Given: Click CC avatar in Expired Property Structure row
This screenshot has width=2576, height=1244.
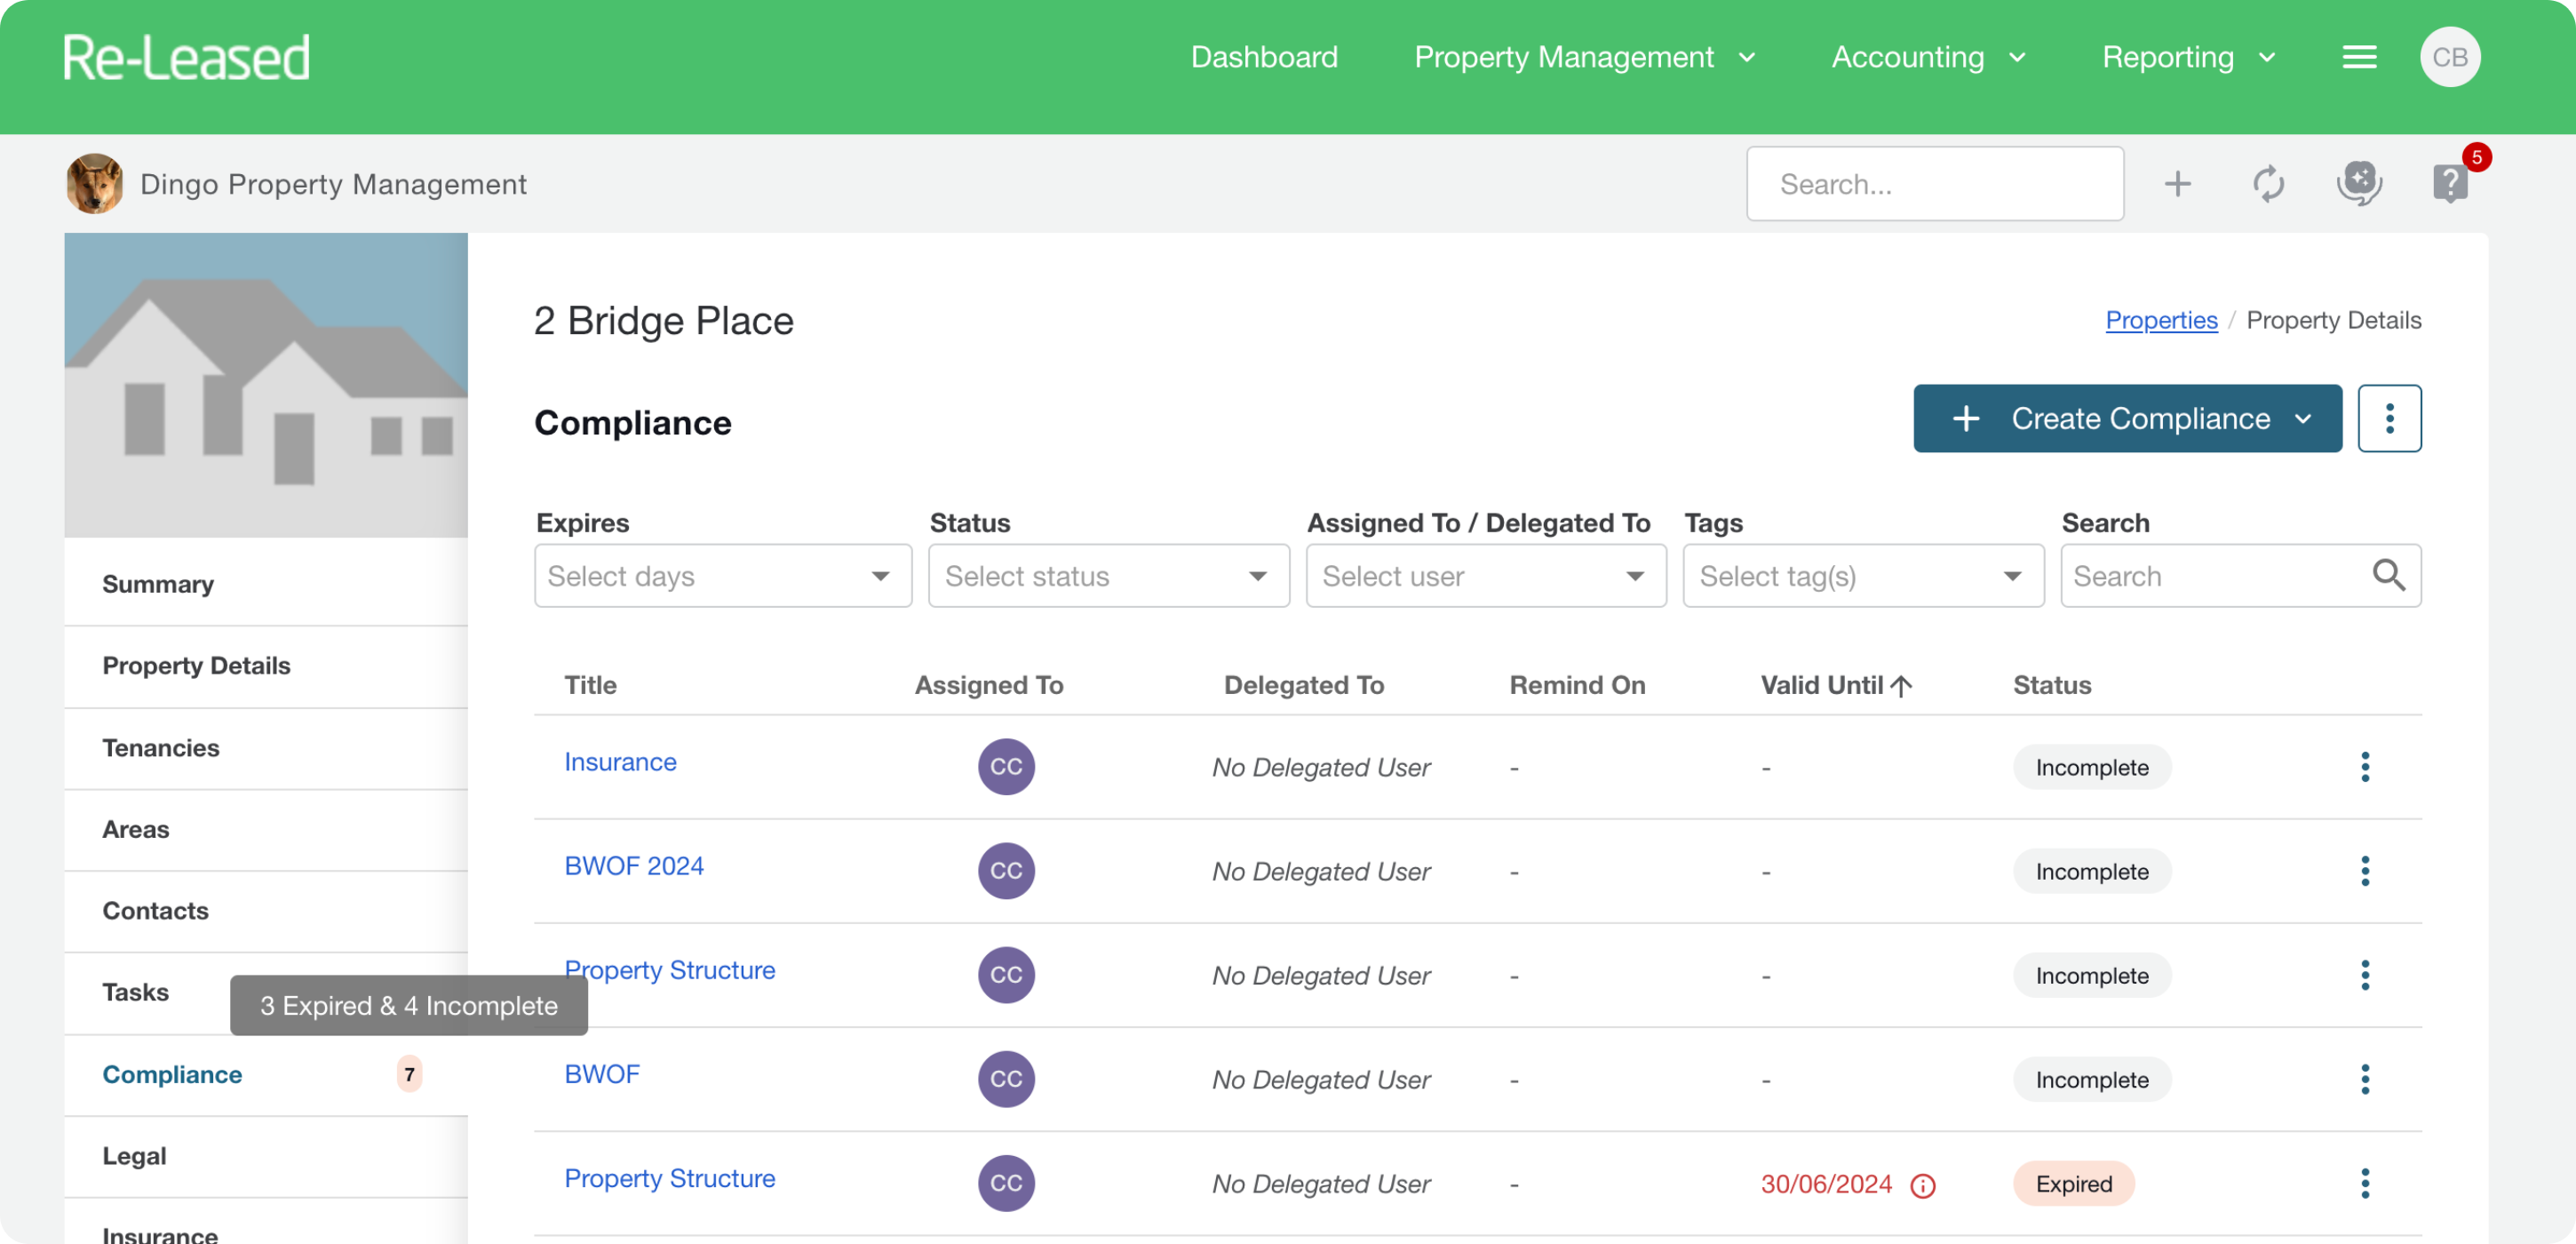Looking at the screenshot, I should click(1006, 1183).
